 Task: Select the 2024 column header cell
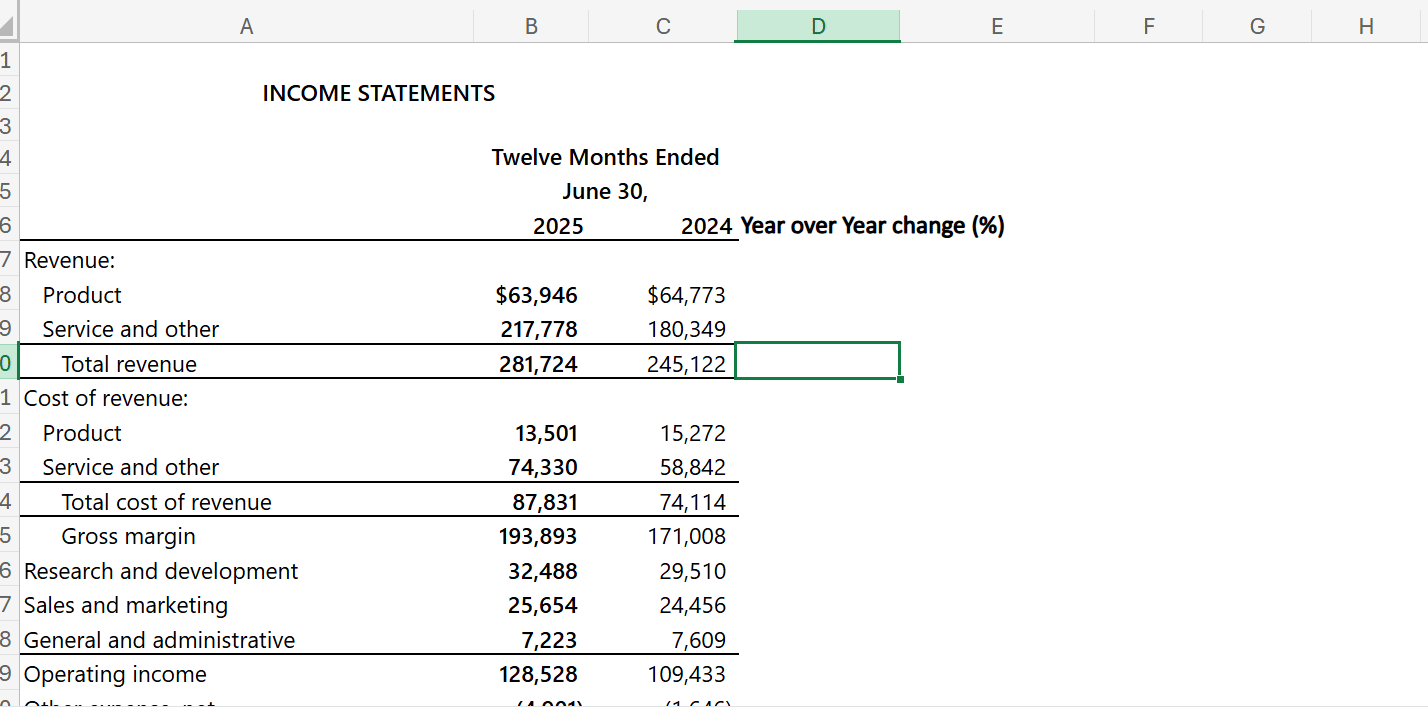pyautogui.click(x=662, y=225)
